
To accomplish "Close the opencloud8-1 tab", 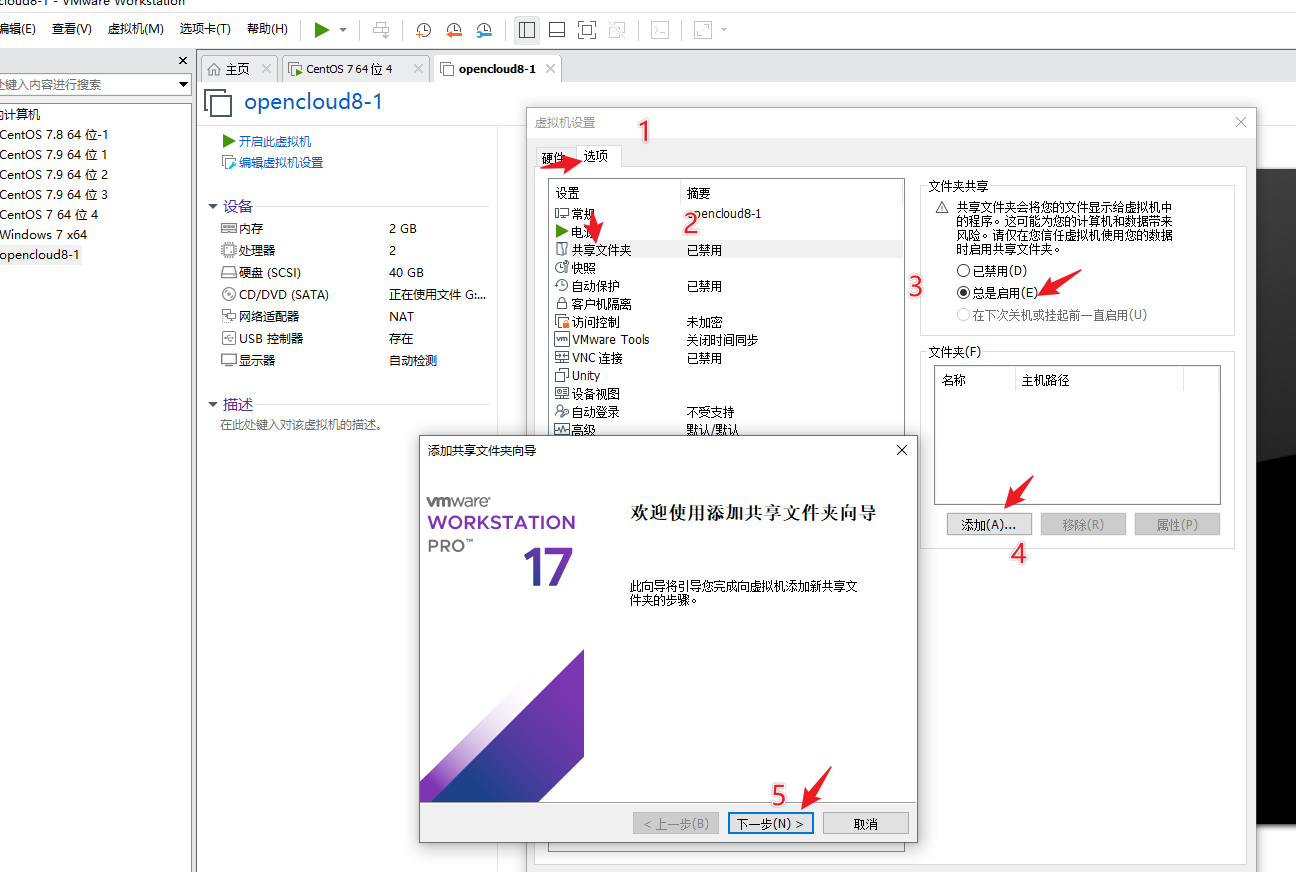I will click(548, 69).
